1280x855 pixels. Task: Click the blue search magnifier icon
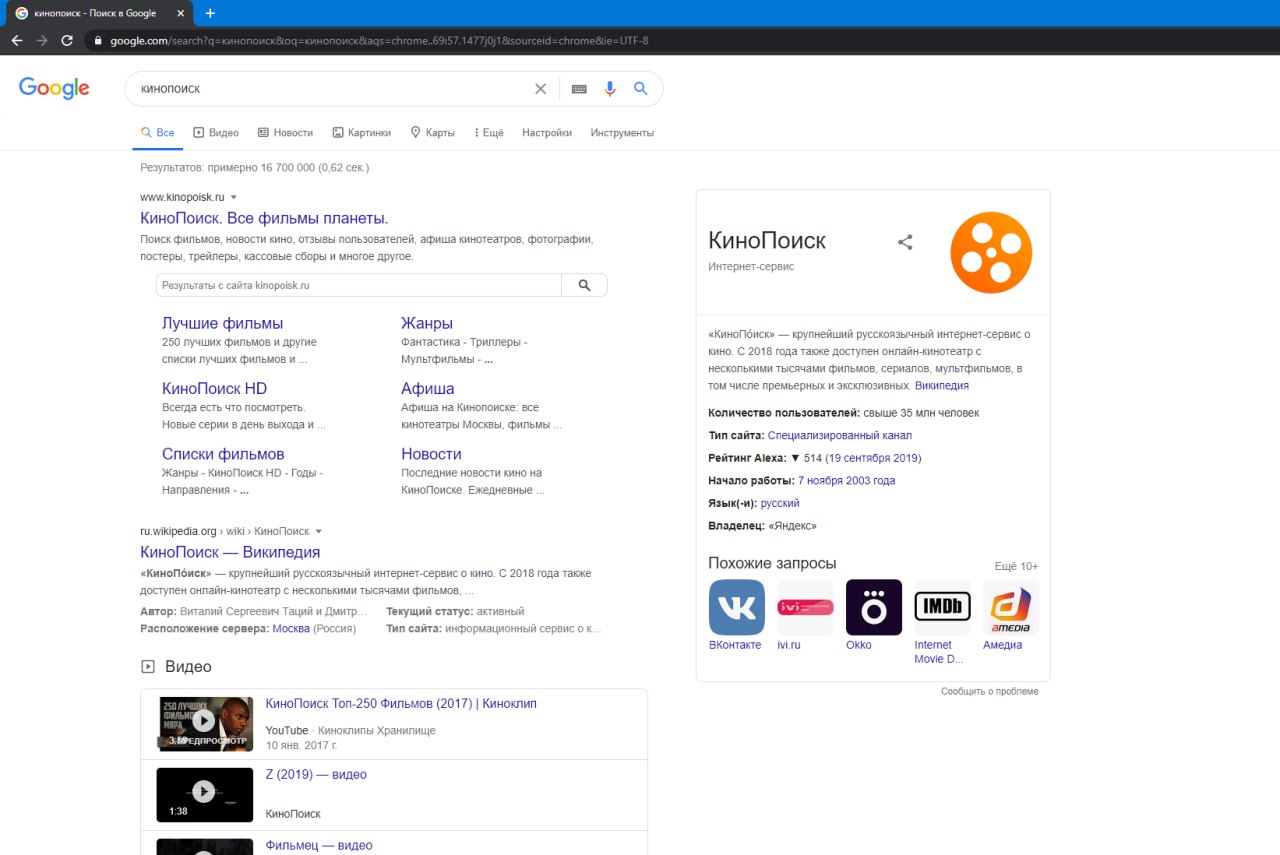[x=641, y=89]
